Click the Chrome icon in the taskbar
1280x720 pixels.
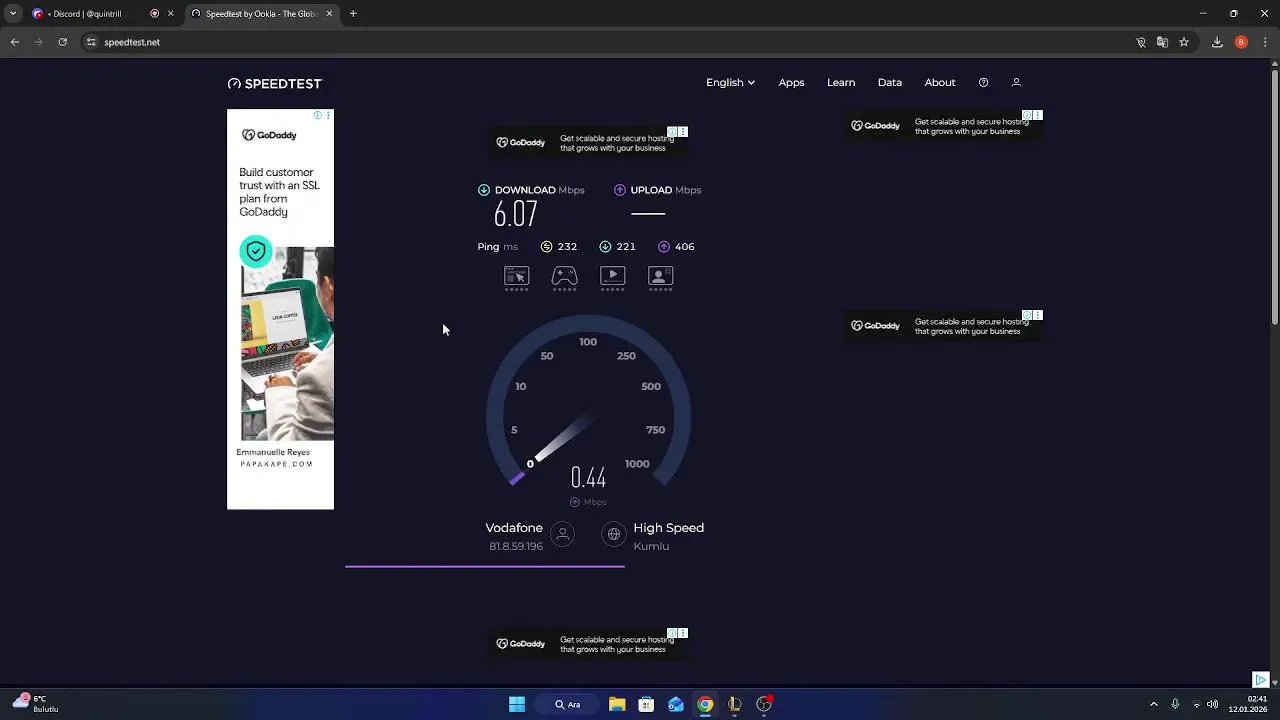click(x=705, y=704)
